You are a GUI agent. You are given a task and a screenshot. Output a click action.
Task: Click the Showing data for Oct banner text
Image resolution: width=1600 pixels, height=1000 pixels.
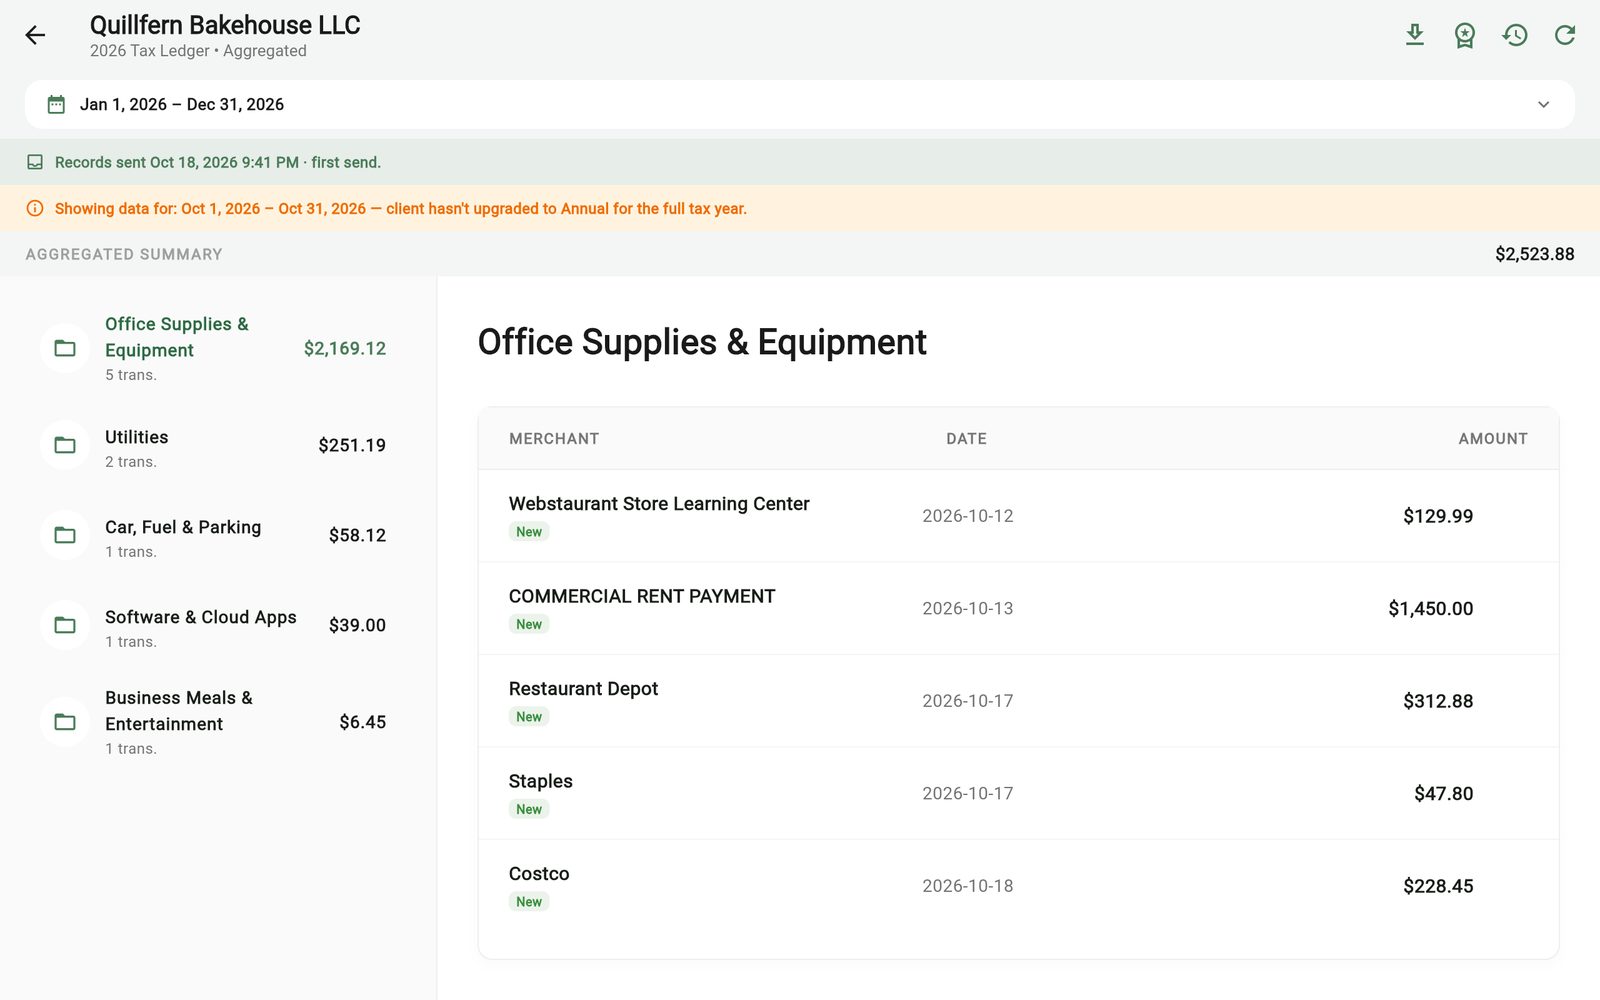click(401, 208)
